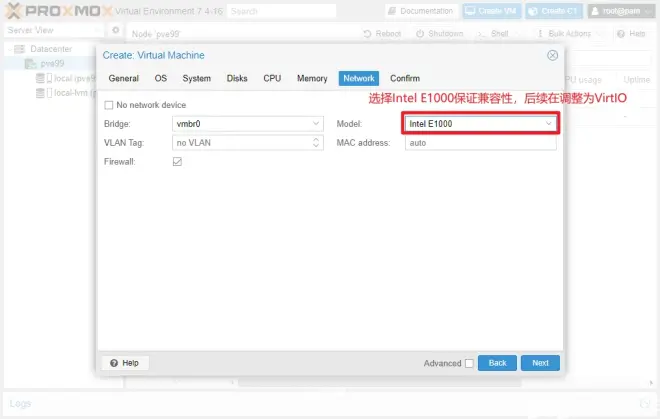Click the Back button
Screen dimensions: 660x419
point(497,363)
